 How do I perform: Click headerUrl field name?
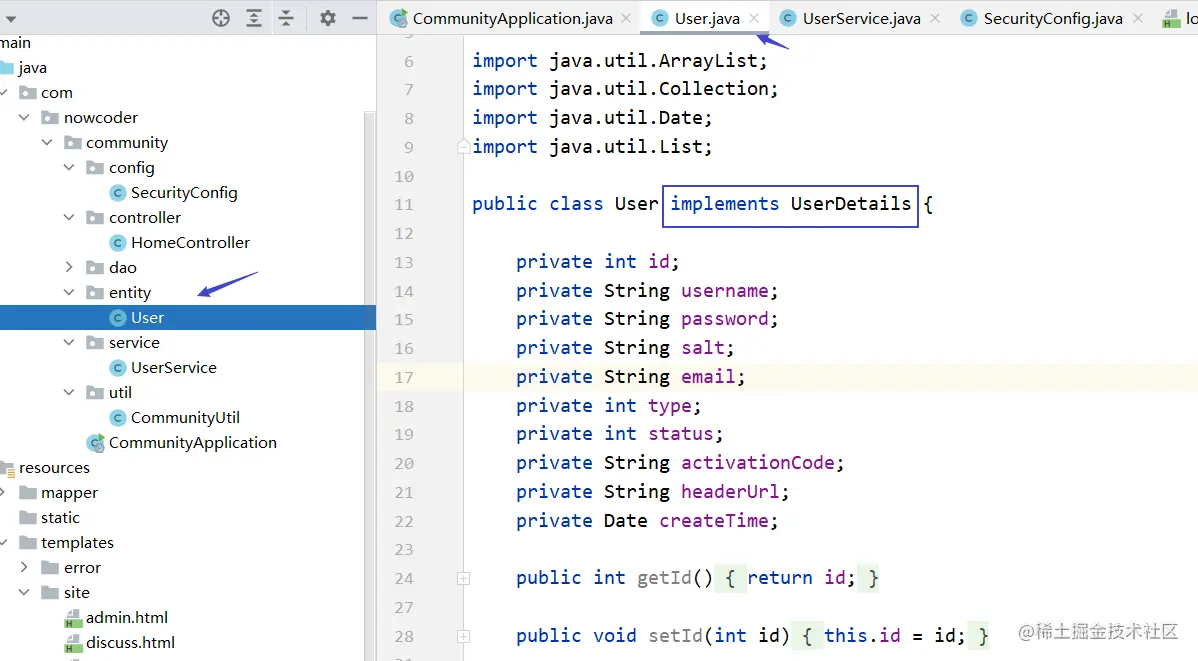[x=730, y=492]
